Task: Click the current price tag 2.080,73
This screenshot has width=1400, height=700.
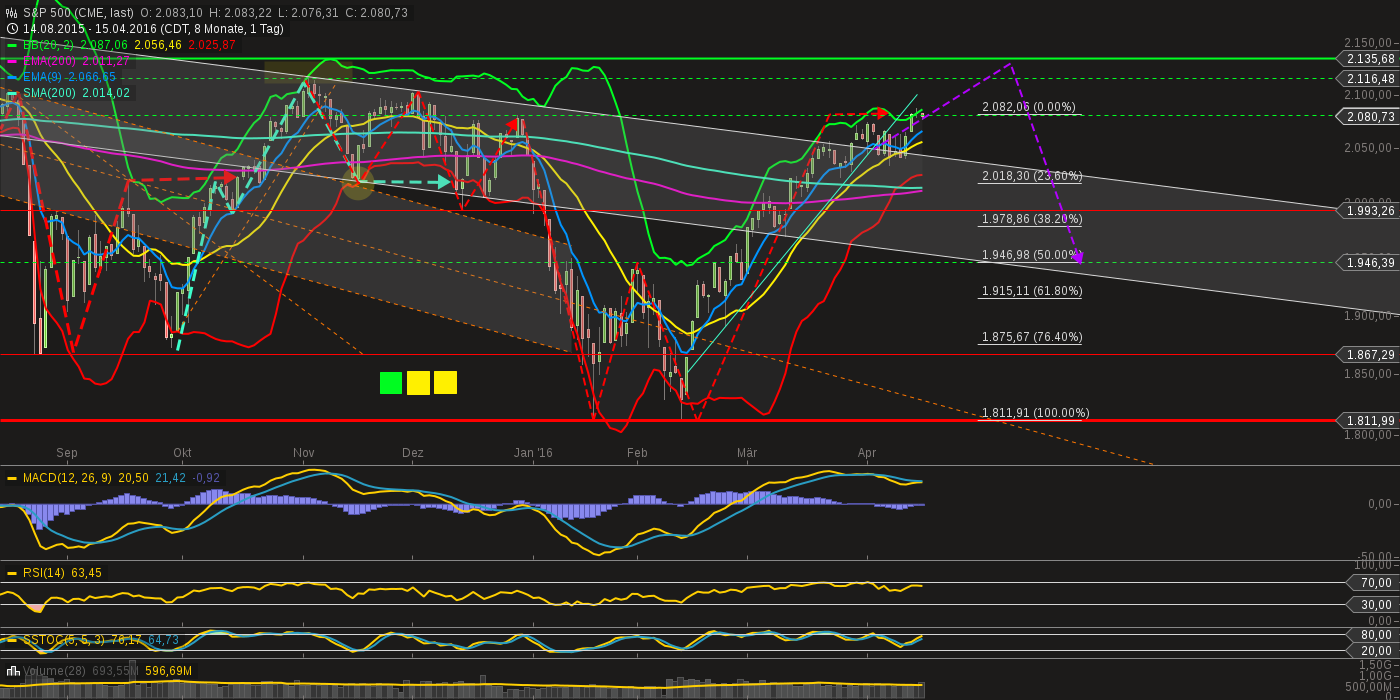Action: (1370, 117)
